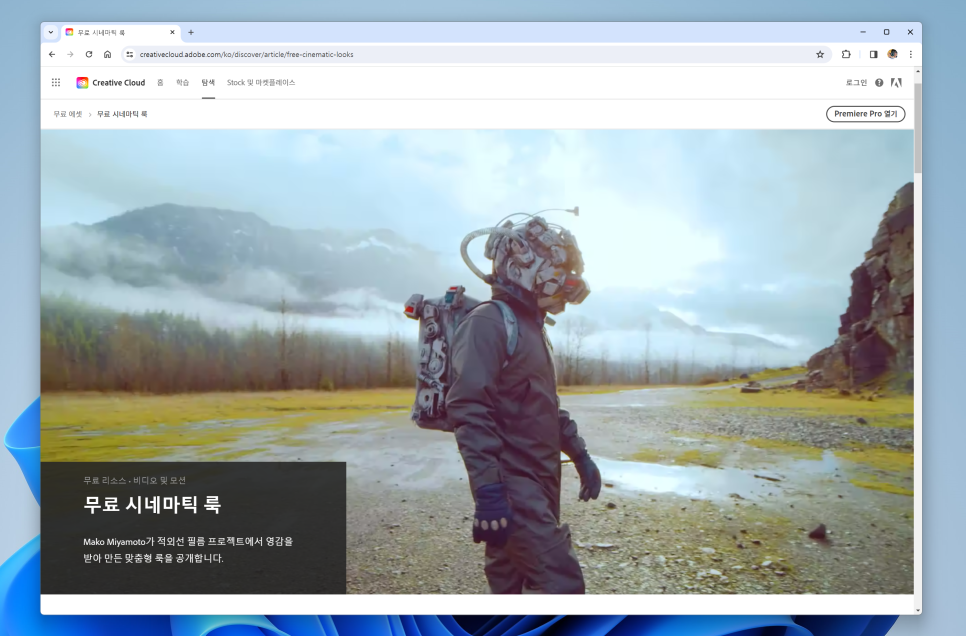Image resolution: width=966 pixels, height=636 pixels.
Task: Open the browser home page
Action: (107, 54)
